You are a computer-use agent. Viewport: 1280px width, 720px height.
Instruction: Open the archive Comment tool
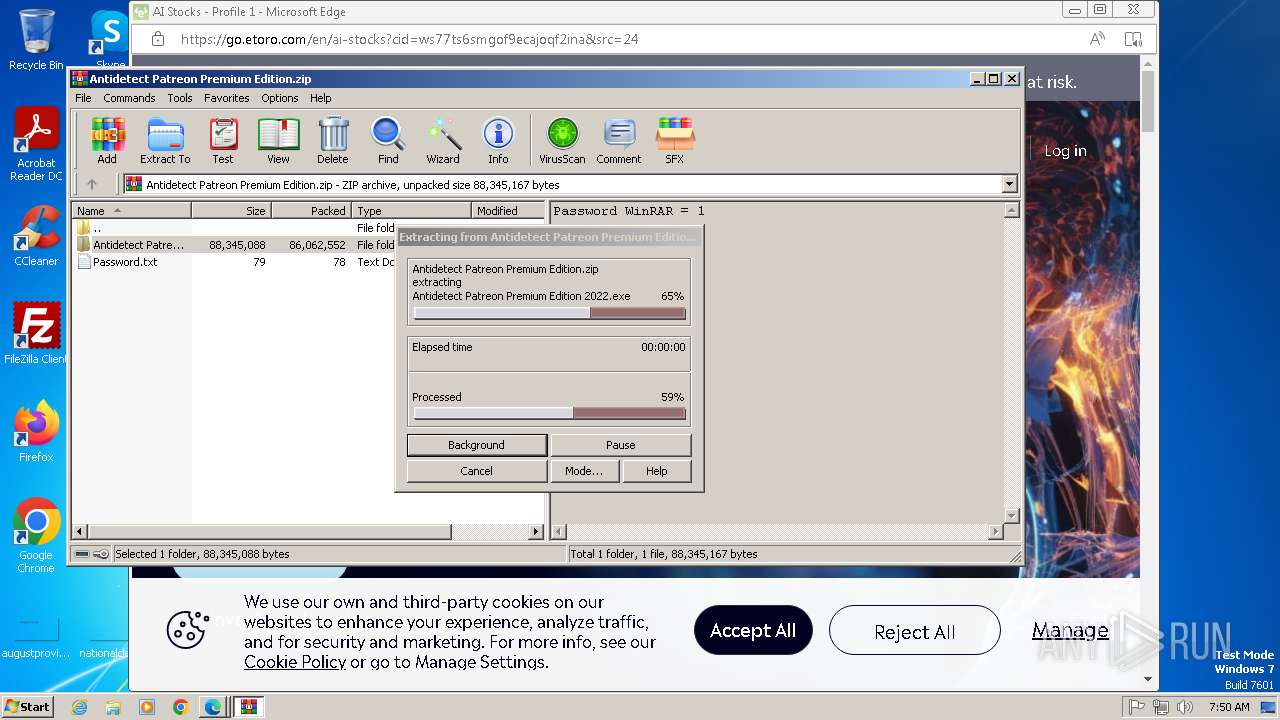click(x=619, y=141)
